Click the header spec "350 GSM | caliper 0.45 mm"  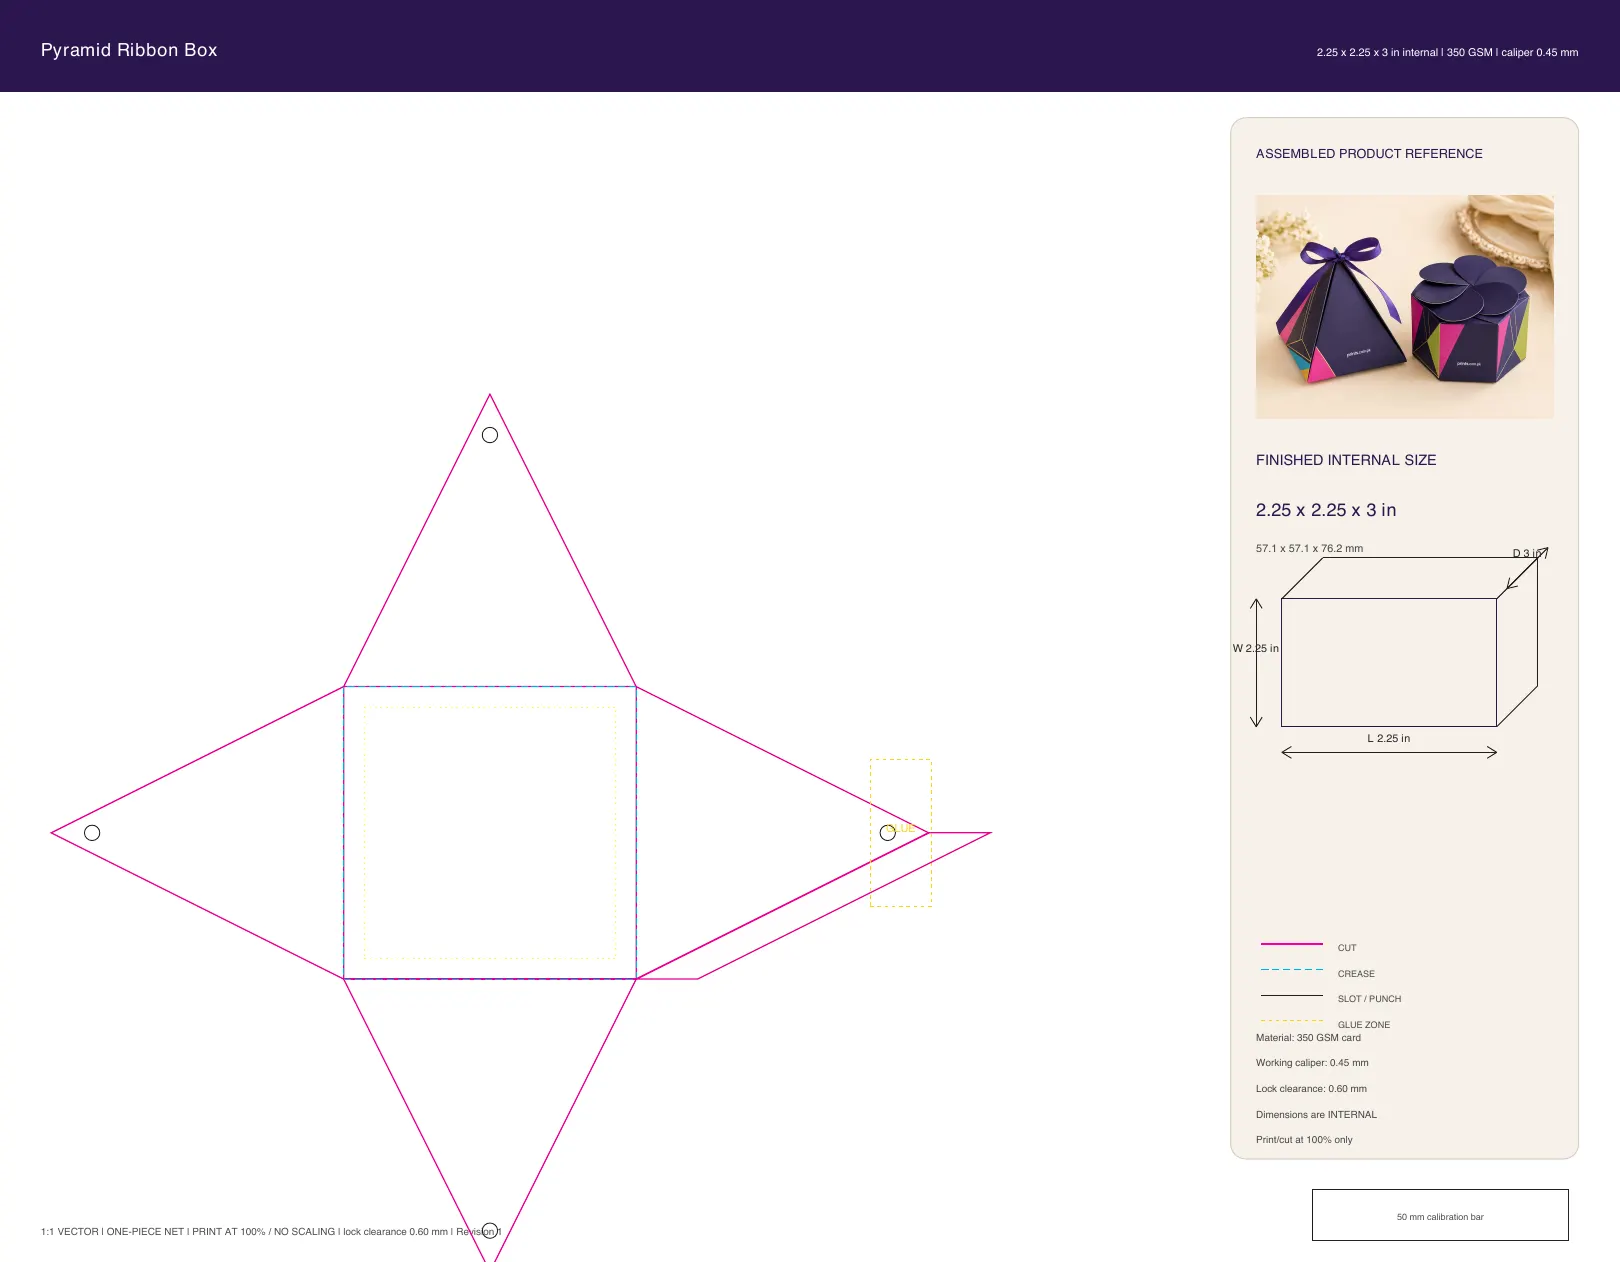1512,52
